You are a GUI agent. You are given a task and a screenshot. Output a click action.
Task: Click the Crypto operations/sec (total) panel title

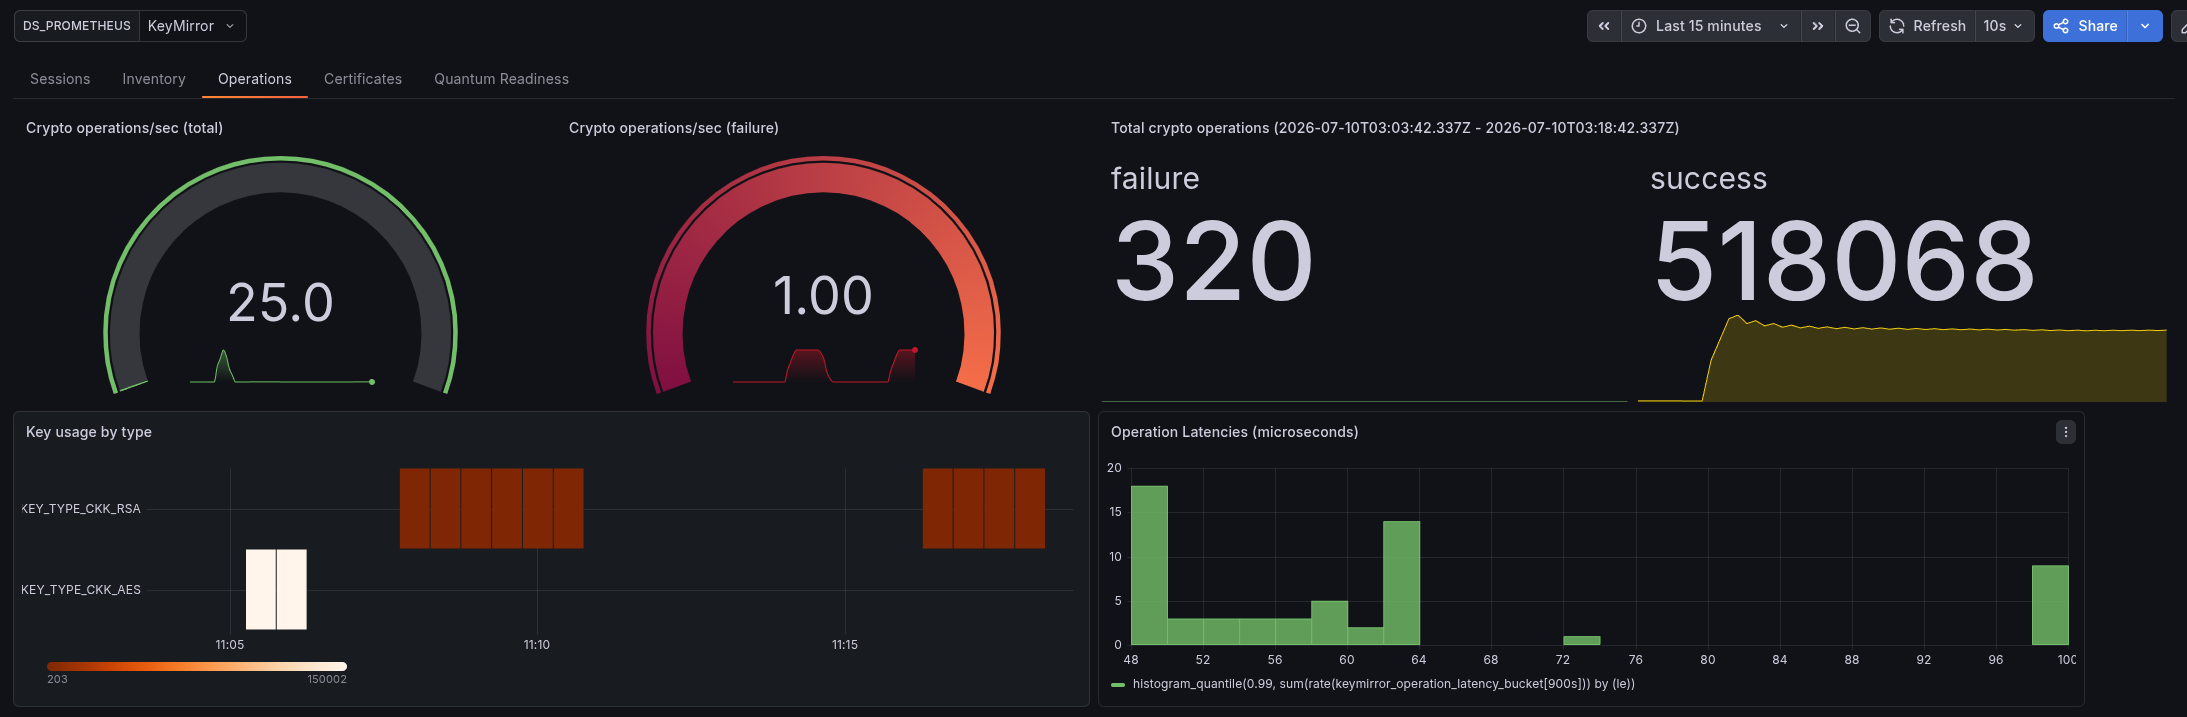(124, 128)
